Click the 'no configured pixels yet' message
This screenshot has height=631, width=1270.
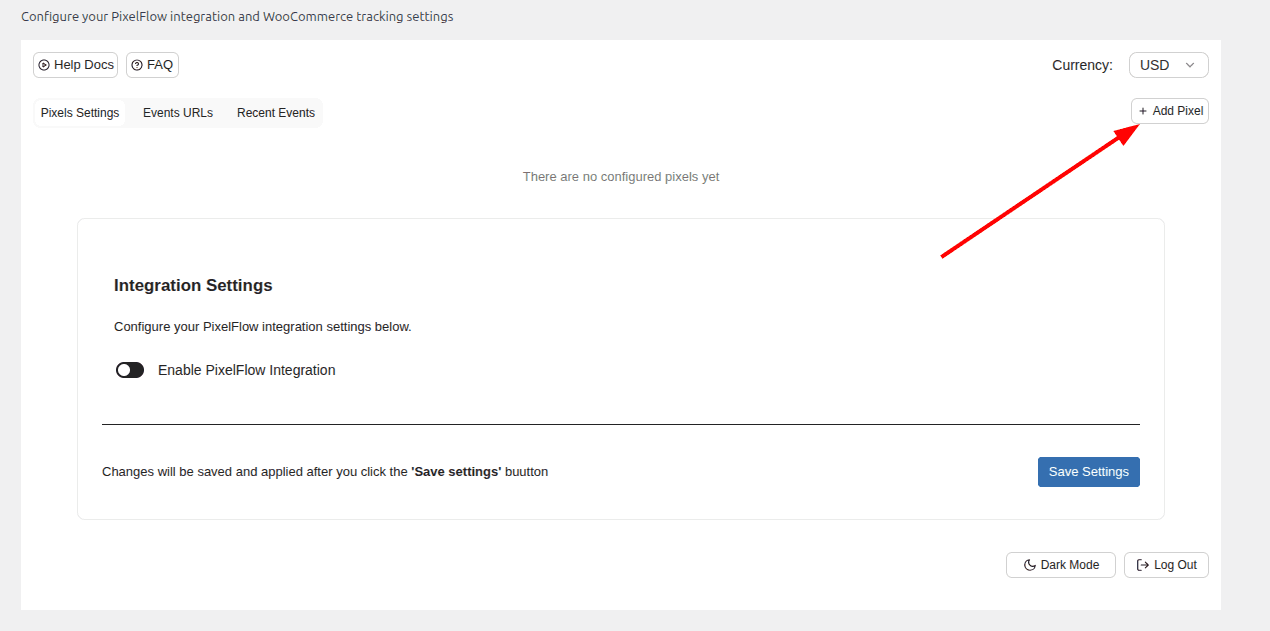[x=621, y=177]
